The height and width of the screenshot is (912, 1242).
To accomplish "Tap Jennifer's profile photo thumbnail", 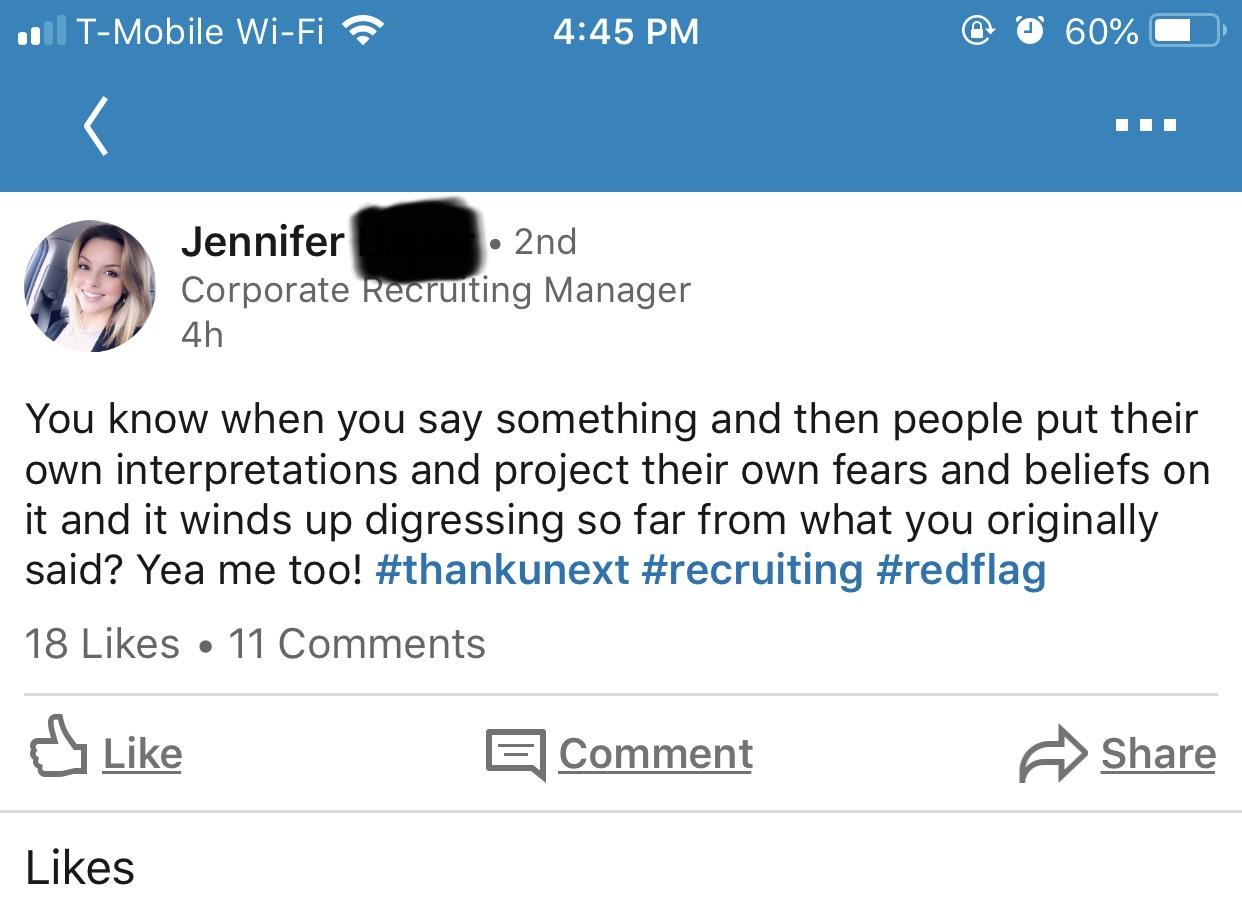I will point(89,286).
